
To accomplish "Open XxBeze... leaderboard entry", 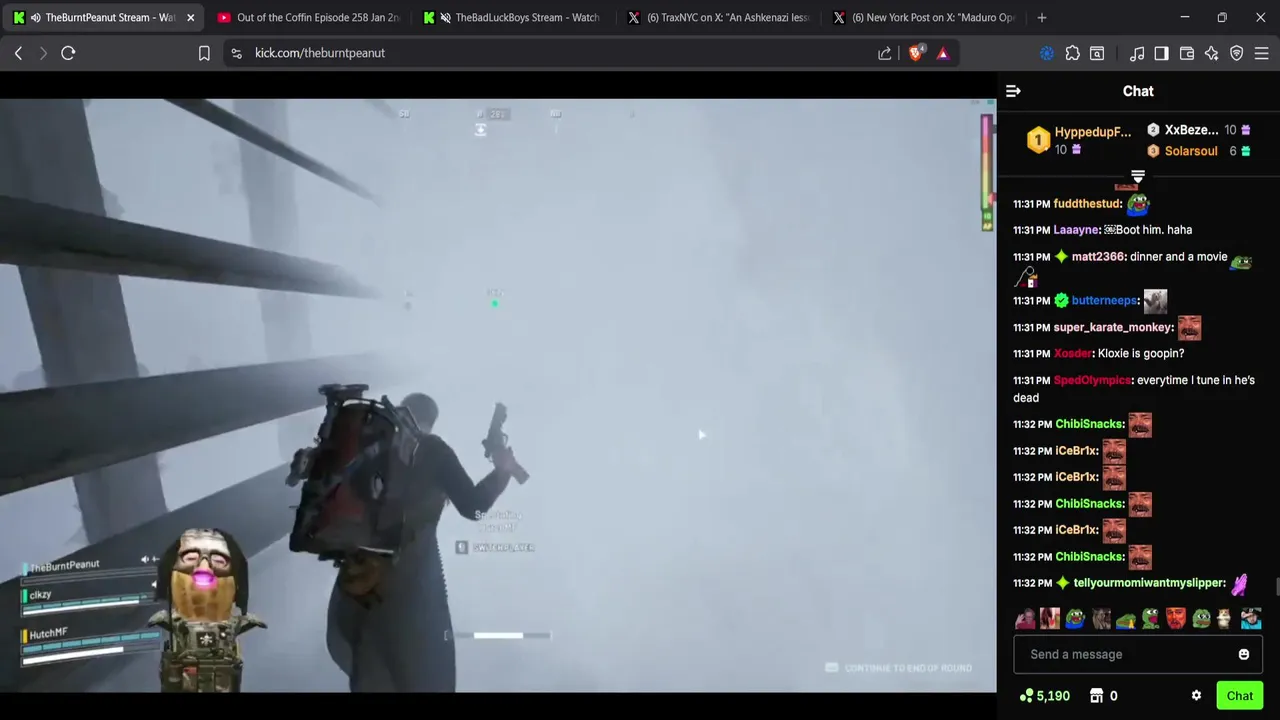I will (x=1199, y=130).
